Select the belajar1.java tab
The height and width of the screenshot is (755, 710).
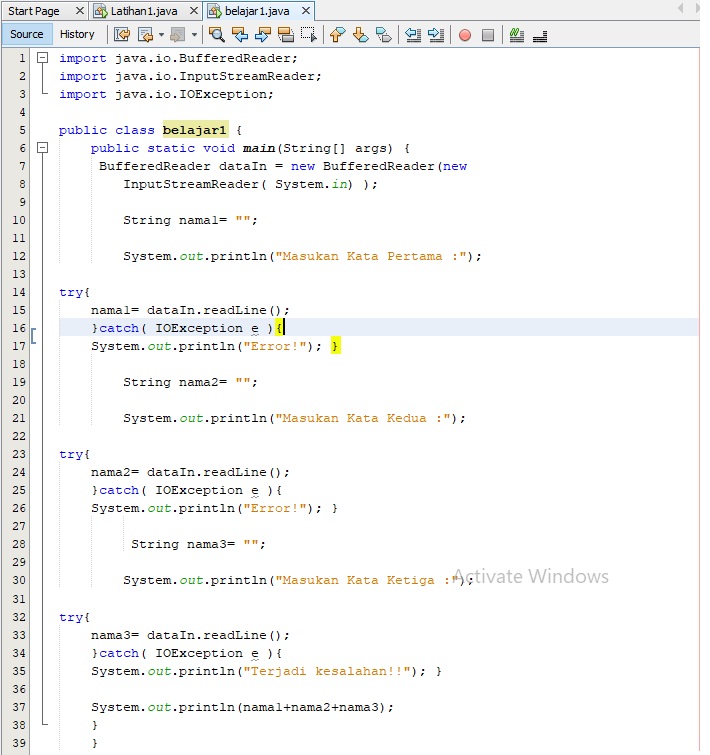point(257,11)
